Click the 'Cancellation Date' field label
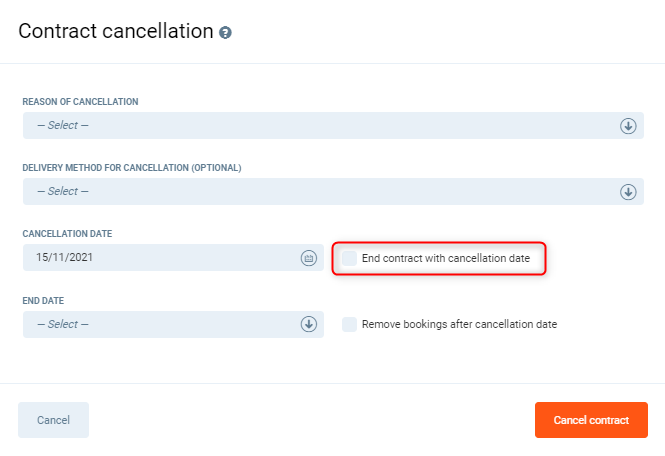Image resolution: width=665 pixels, height=456 pixels. click(67, 234)
